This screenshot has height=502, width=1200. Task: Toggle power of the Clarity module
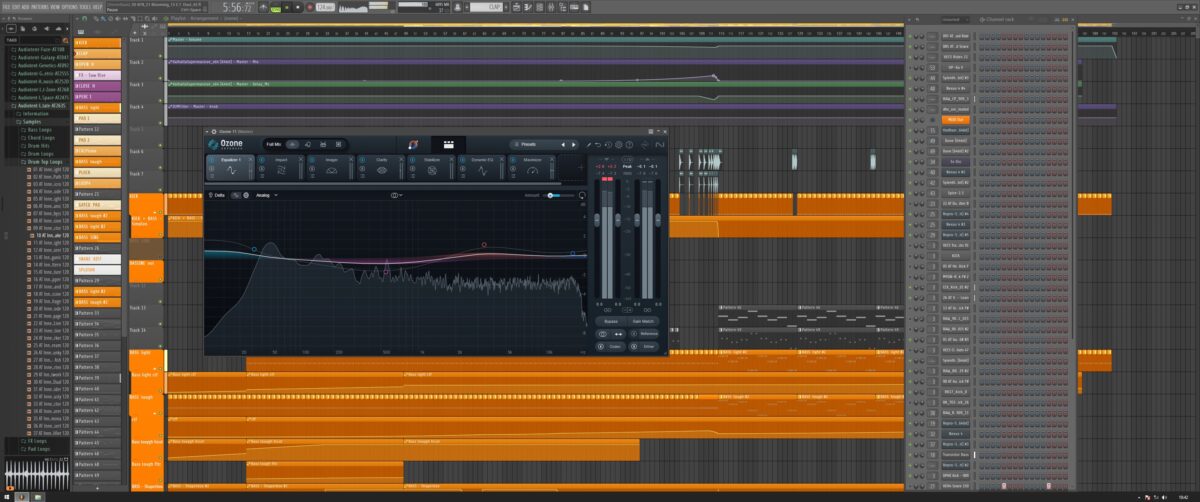pos(362,160)
